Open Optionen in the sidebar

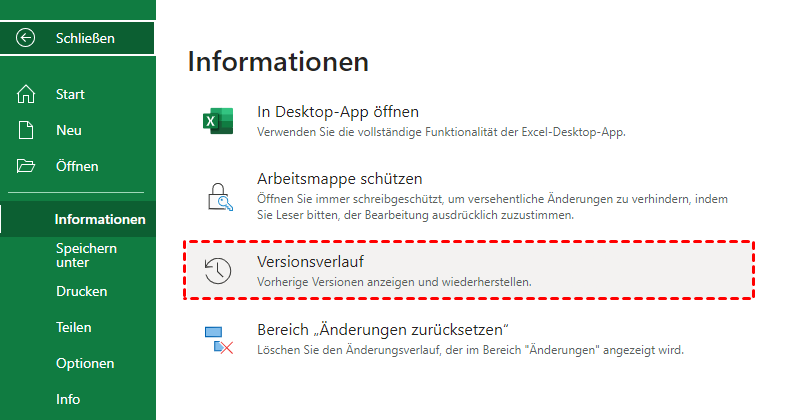pyautogui.click(x=85, y=363)
